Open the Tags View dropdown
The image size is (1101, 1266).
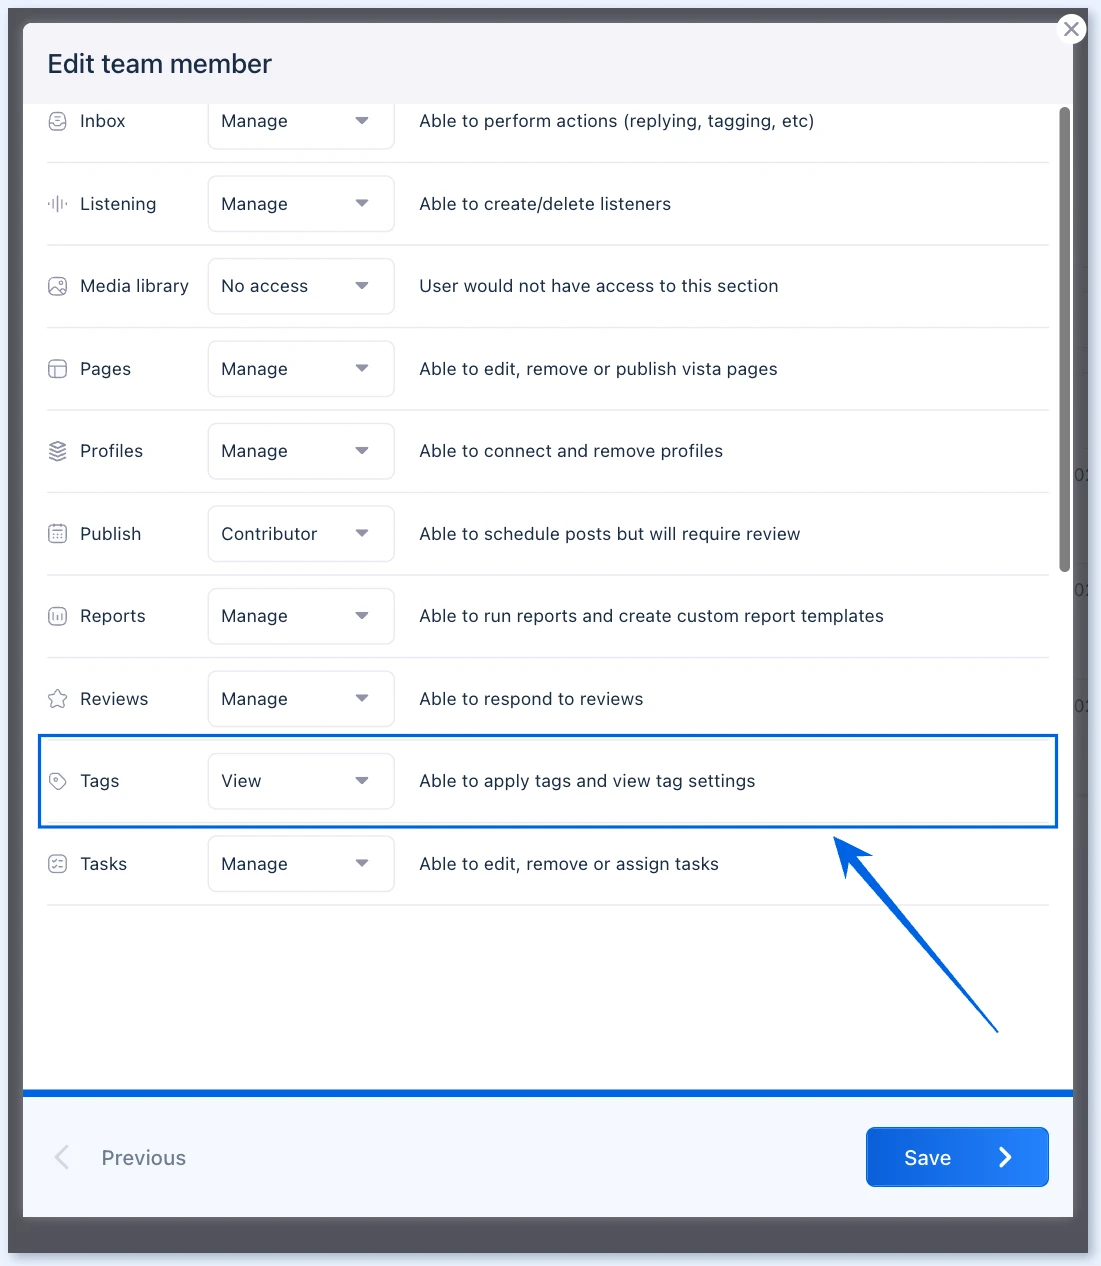tap(301, 781)
